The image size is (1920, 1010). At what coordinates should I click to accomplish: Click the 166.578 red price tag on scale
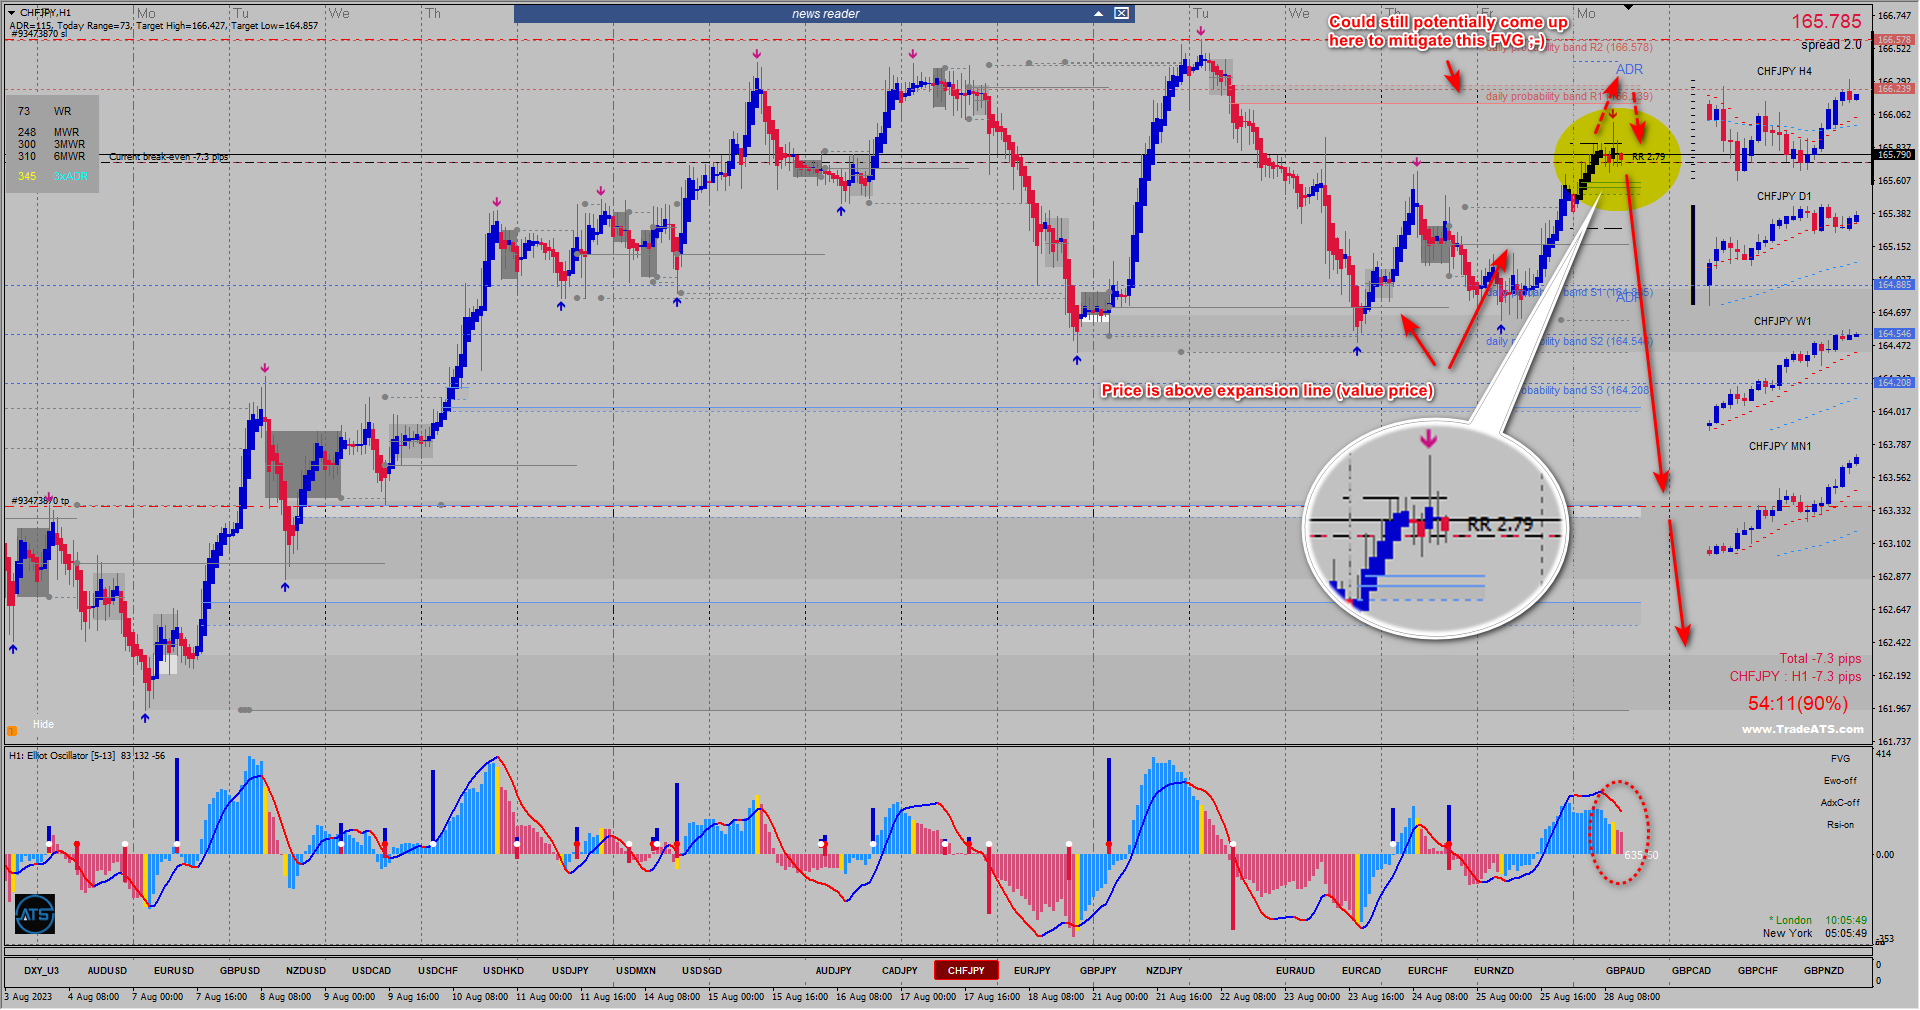[1894, 40]
